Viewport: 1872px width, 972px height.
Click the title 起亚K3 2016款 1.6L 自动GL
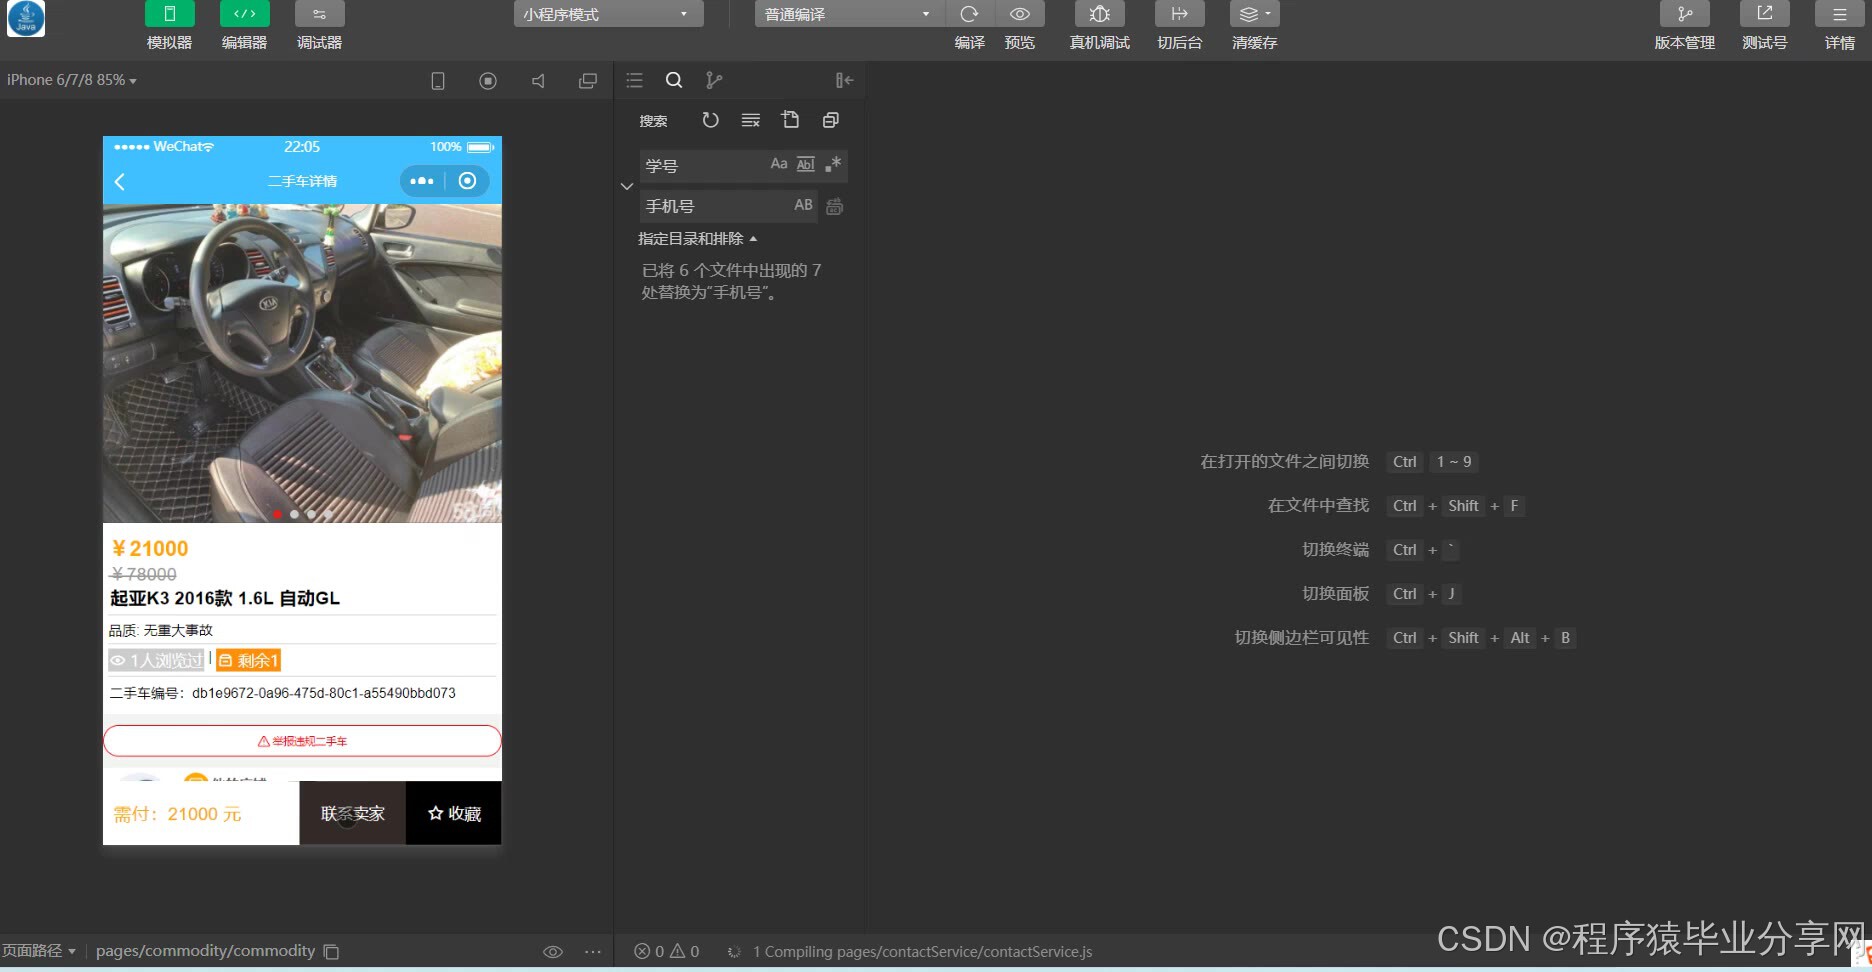[x=225, y=598]
